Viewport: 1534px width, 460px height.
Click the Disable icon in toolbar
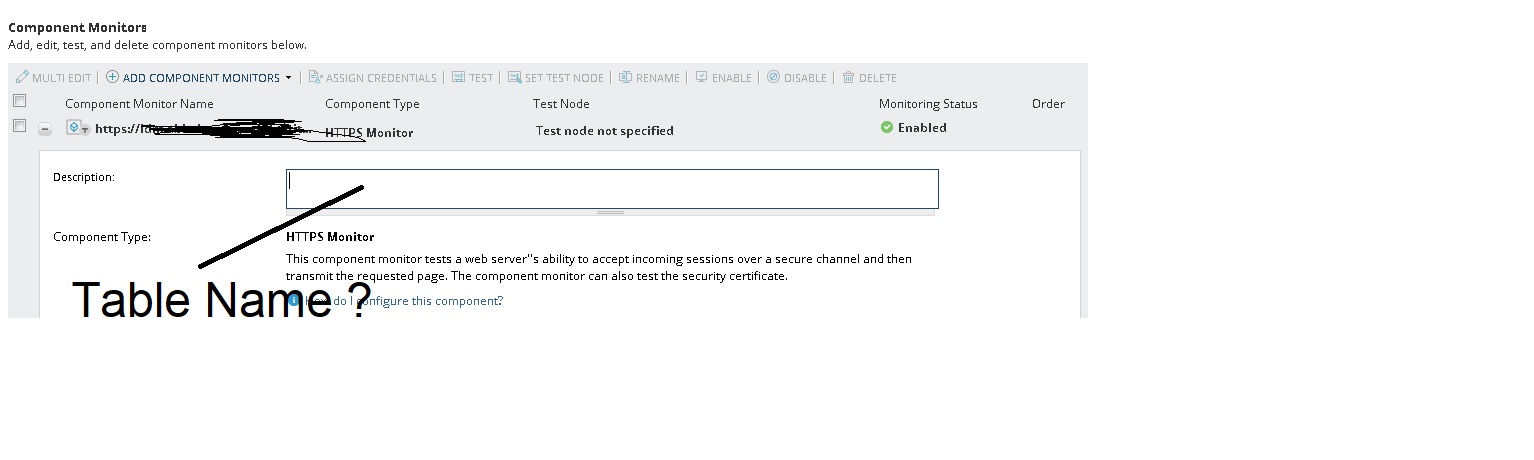(773, 77)
